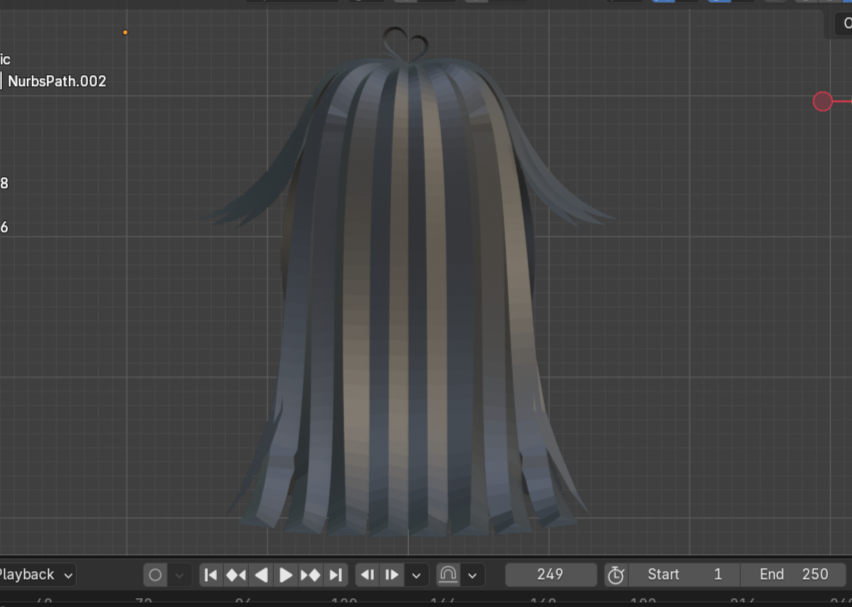The height and width of the screenshot is (607, 852).
Task: Click the red circle gizmo at the right edge
Action: click(823, 101)
